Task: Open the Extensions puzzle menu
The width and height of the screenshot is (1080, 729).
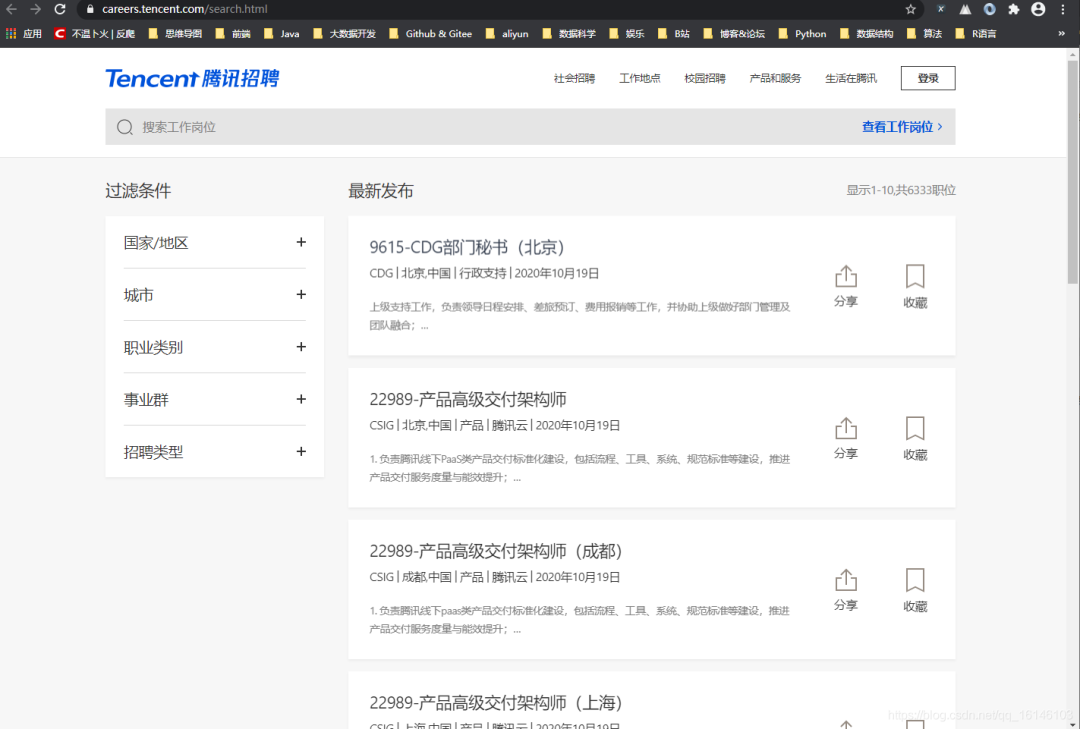Action: 1013,9
